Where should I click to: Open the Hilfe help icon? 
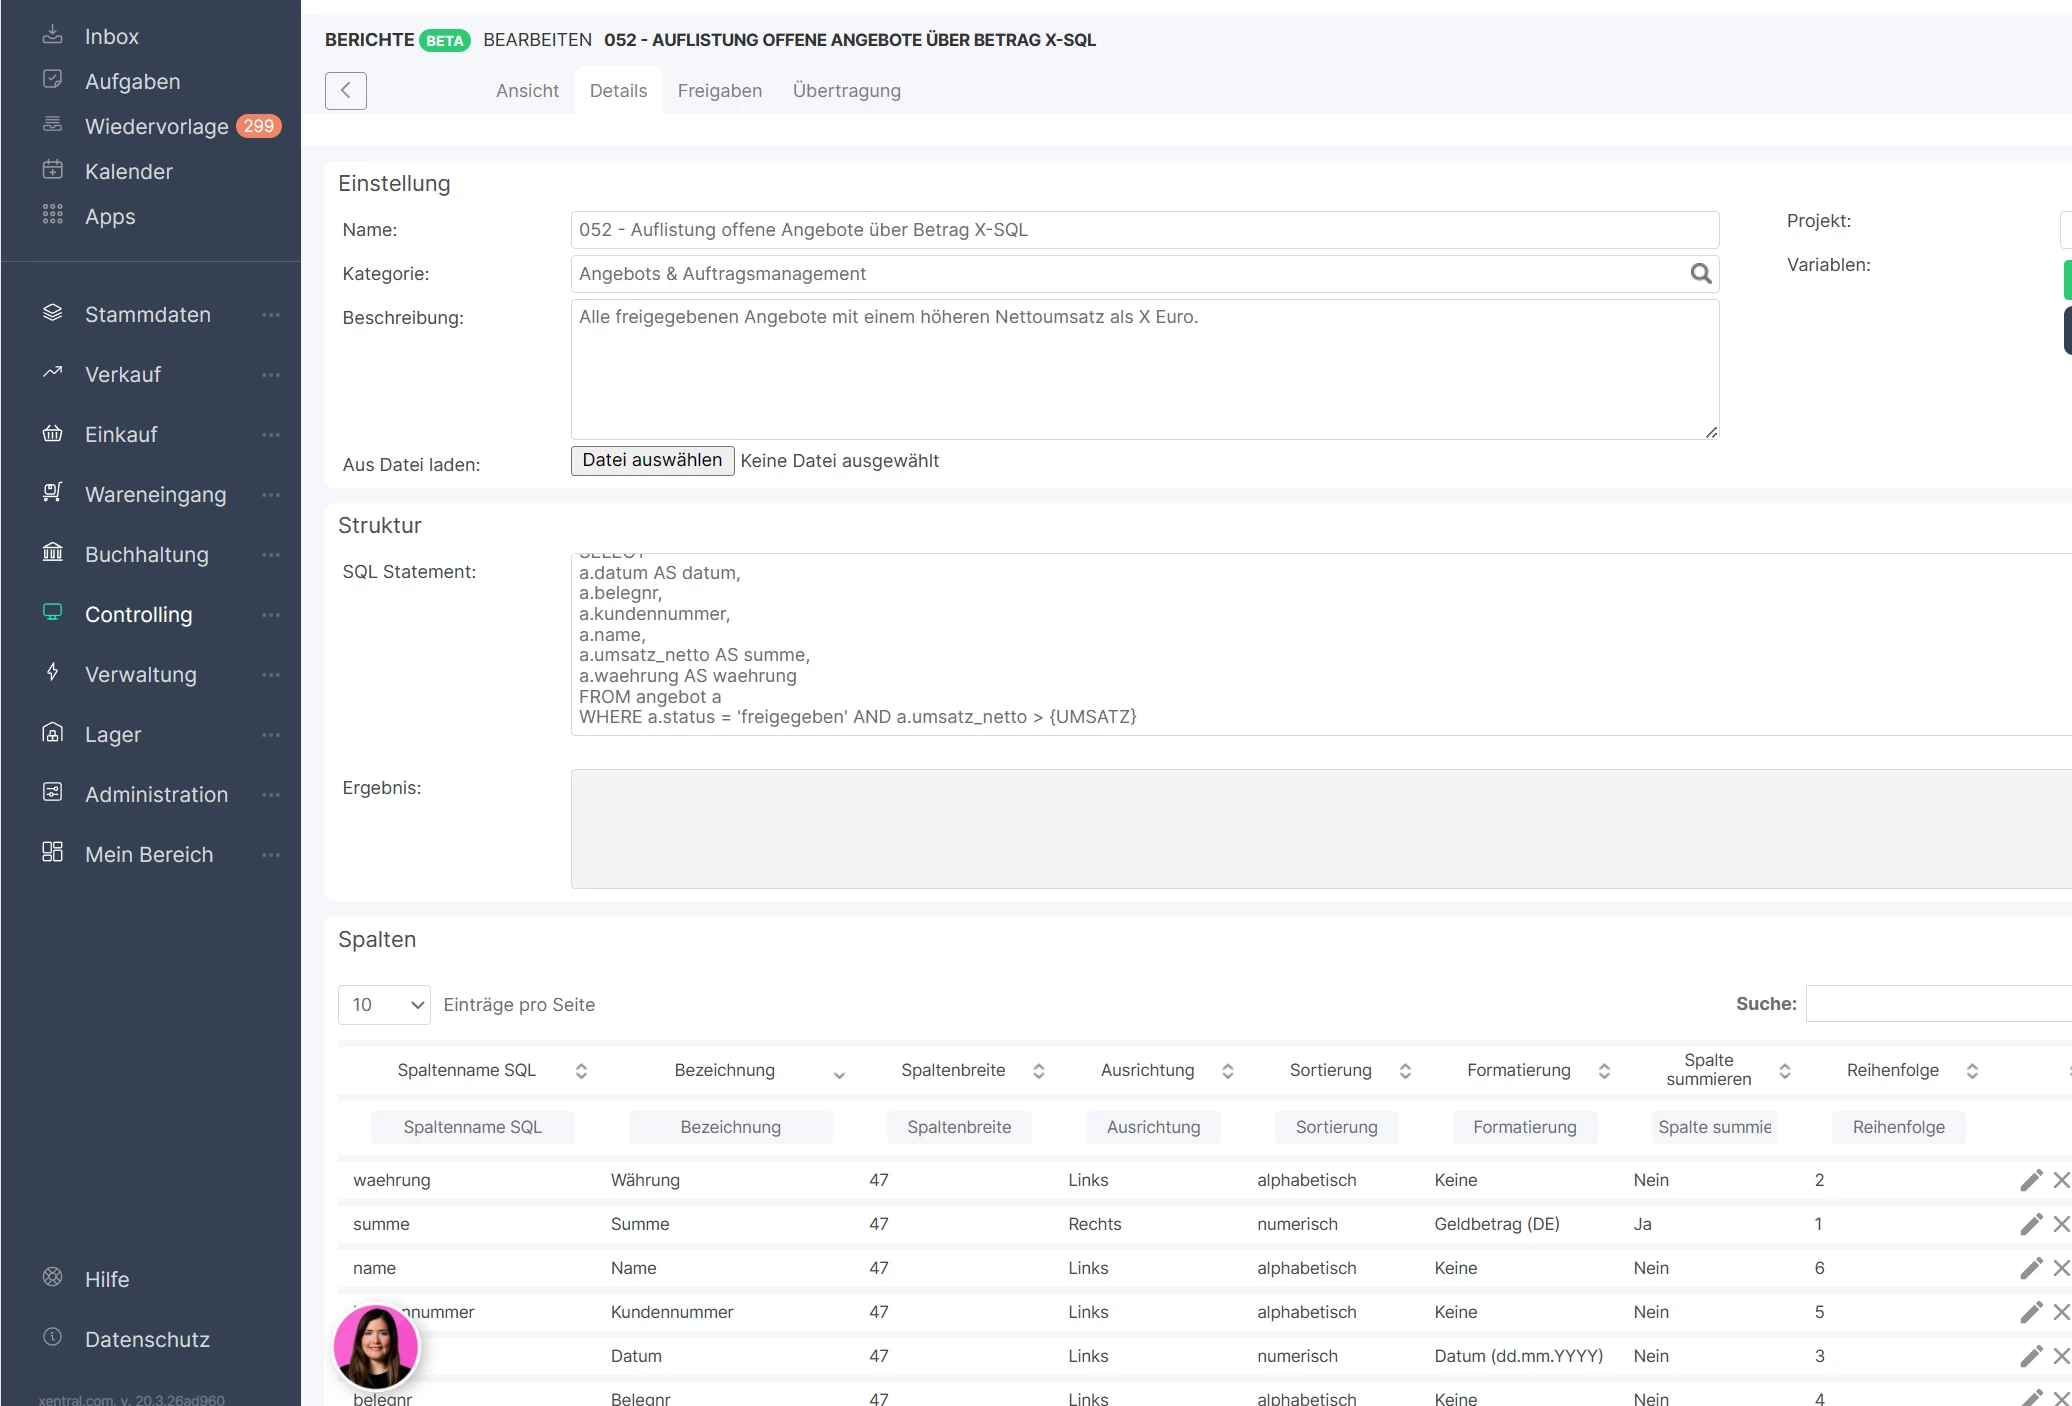[x=52, y=1277]
